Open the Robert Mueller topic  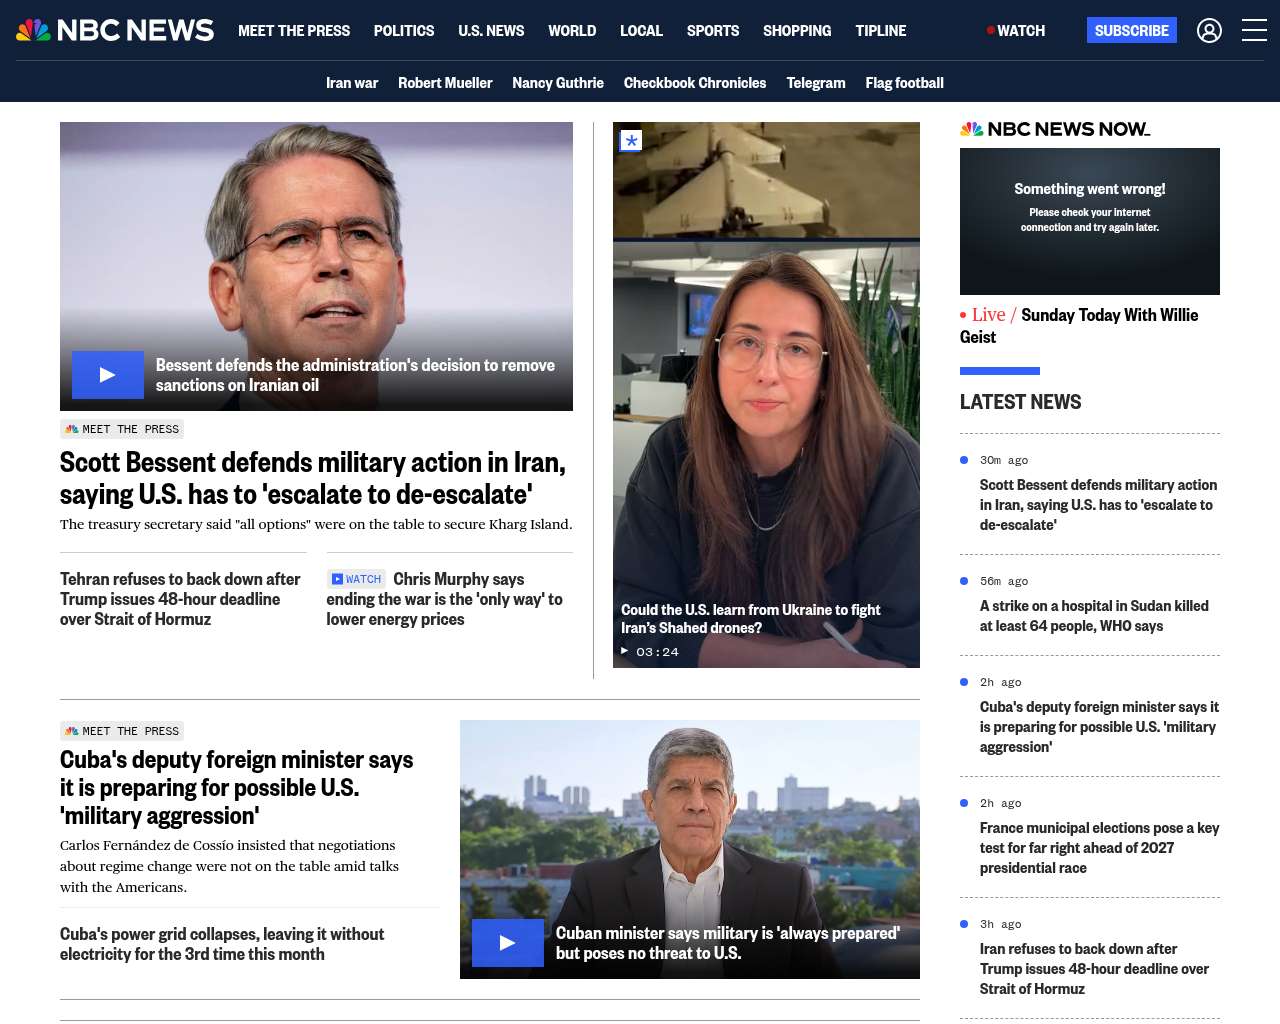(x=445, y=83)
